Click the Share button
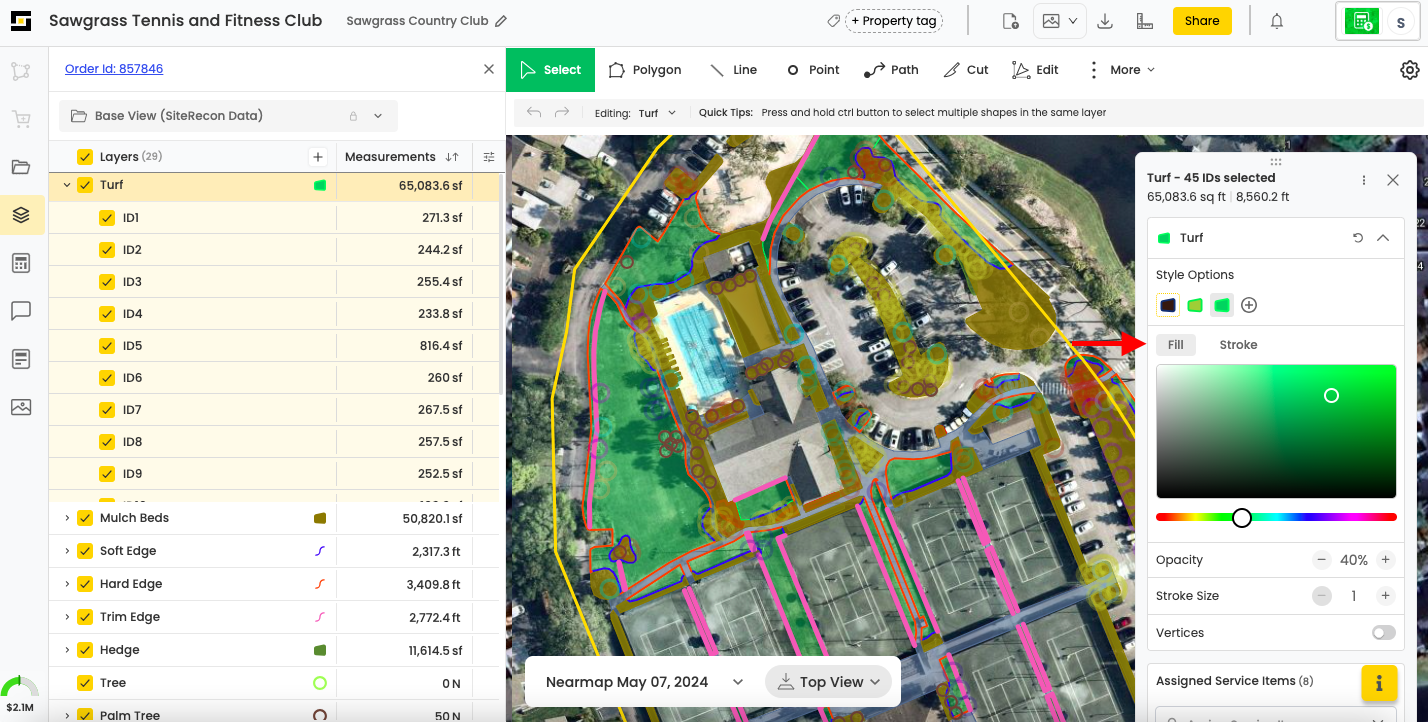Screen dimensions: 1428x722 1201,21
